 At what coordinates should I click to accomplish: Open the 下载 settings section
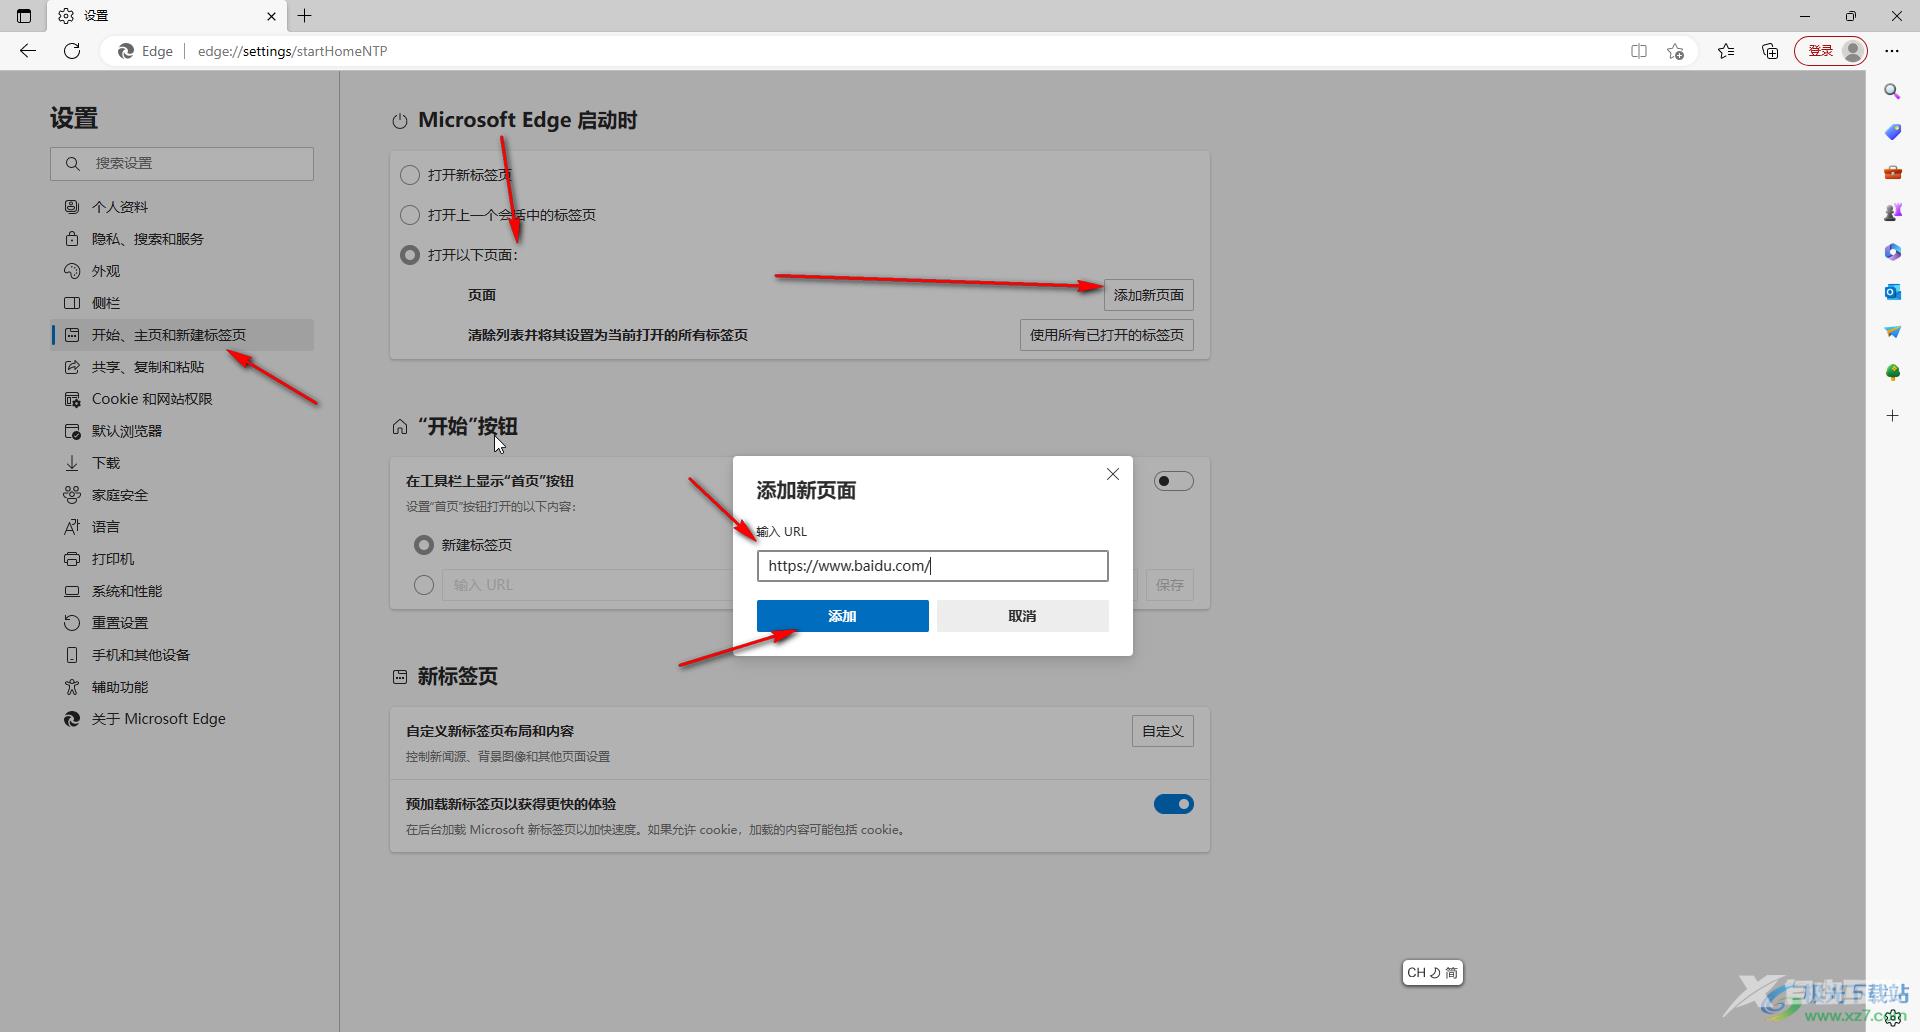(x=182, y=463)
